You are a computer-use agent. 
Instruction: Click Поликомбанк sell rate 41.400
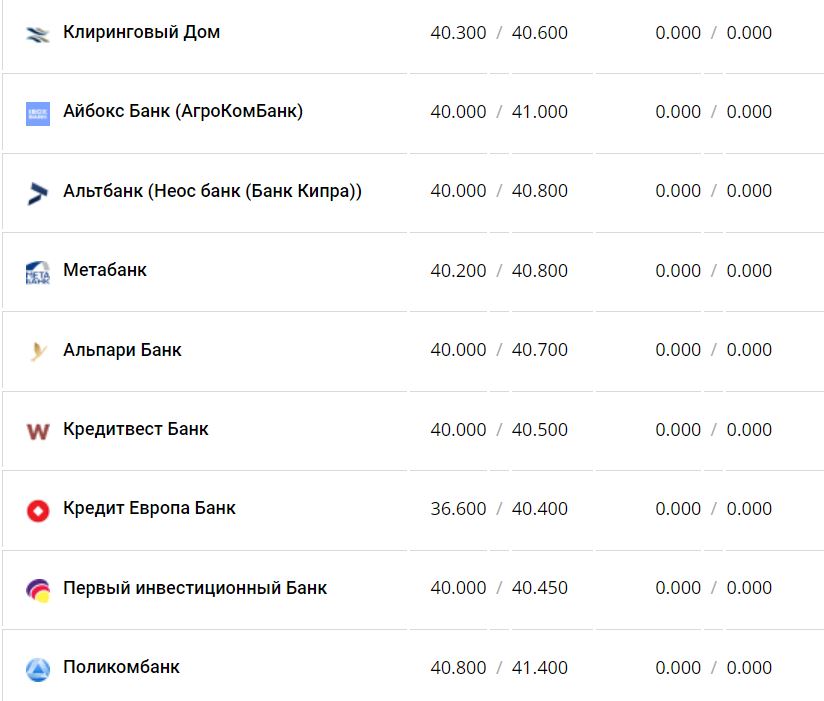click(540, 668)
